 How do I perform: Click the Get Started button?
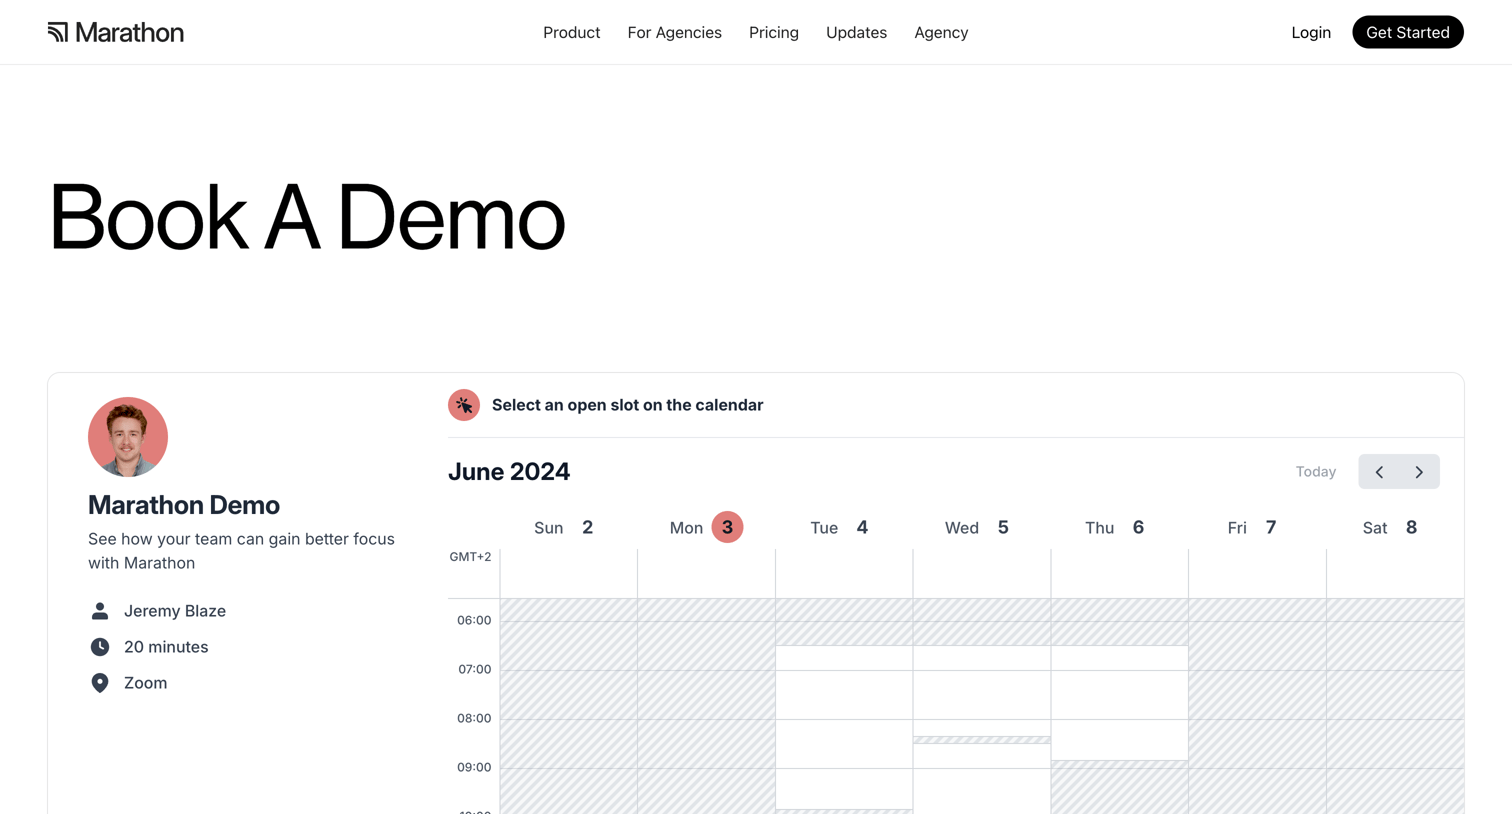pyautogui.click(x=1408, y=32)
